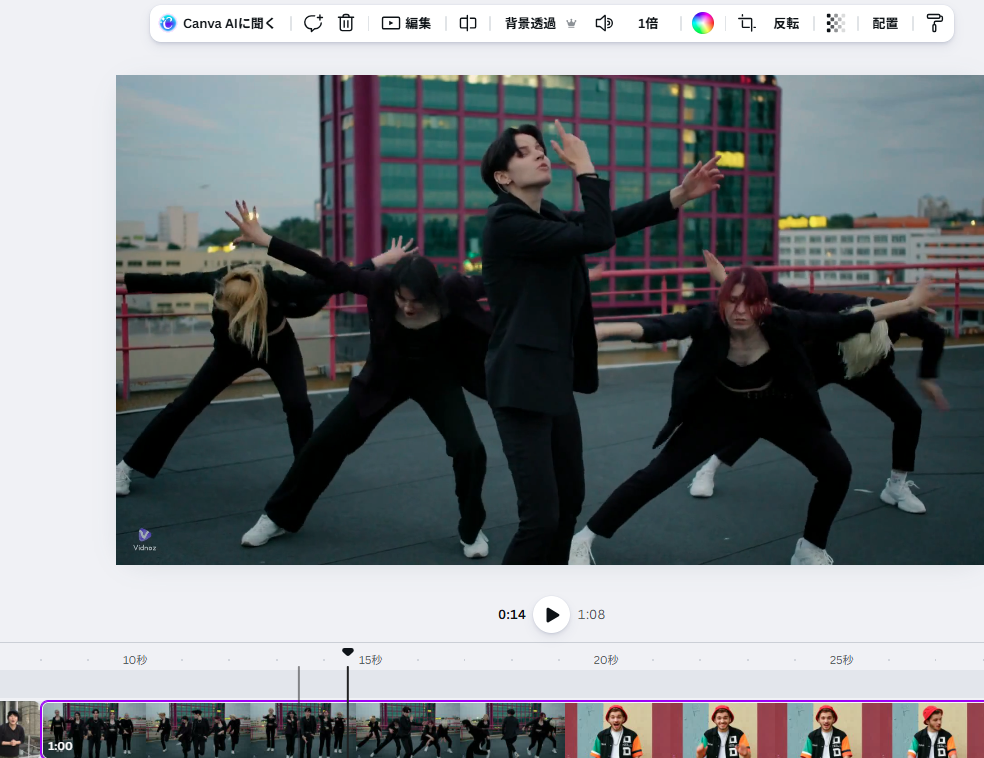
Task: Open the rainbow color picker circle
Action: [x=703, y=23]
